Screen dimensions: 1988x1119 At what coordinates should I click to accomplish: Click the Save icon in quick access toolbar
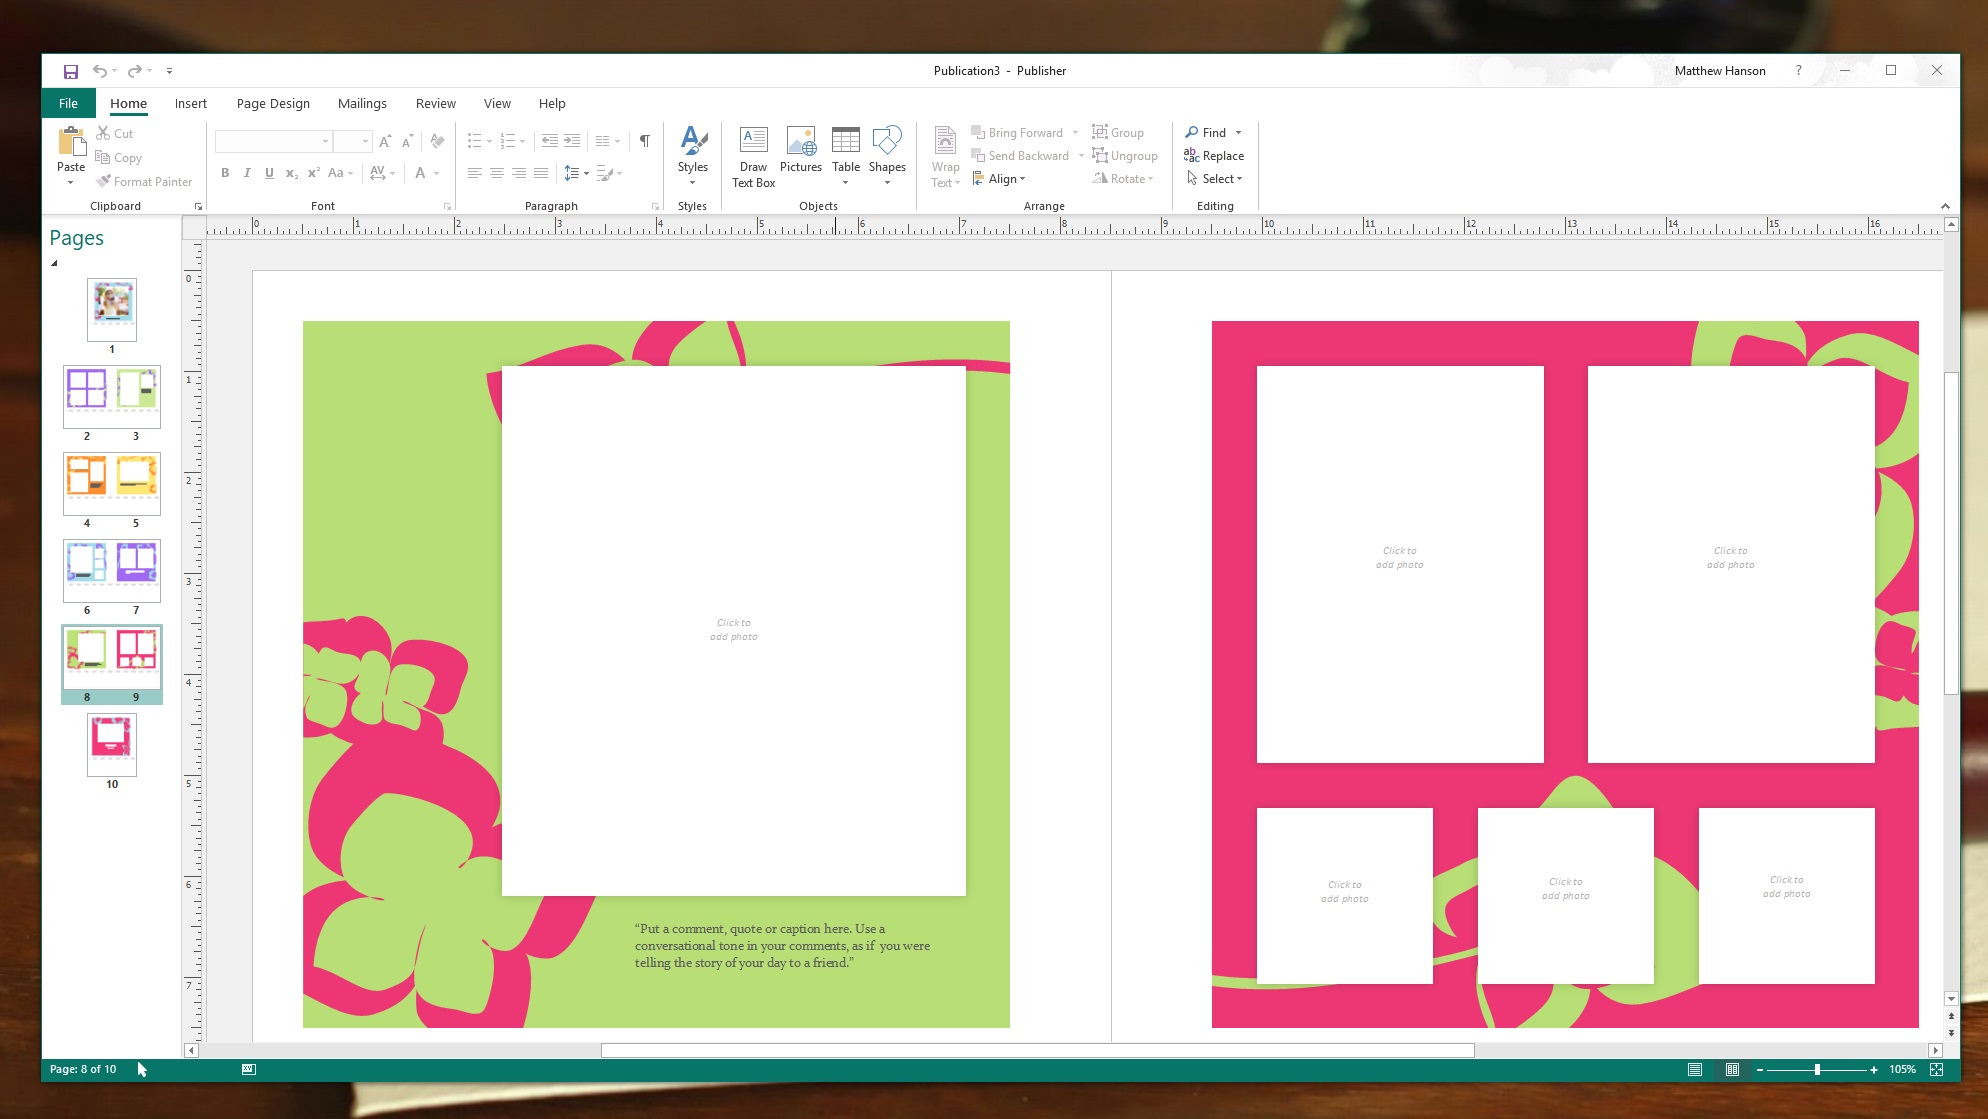pyautogui.click(x=71, y=71)
